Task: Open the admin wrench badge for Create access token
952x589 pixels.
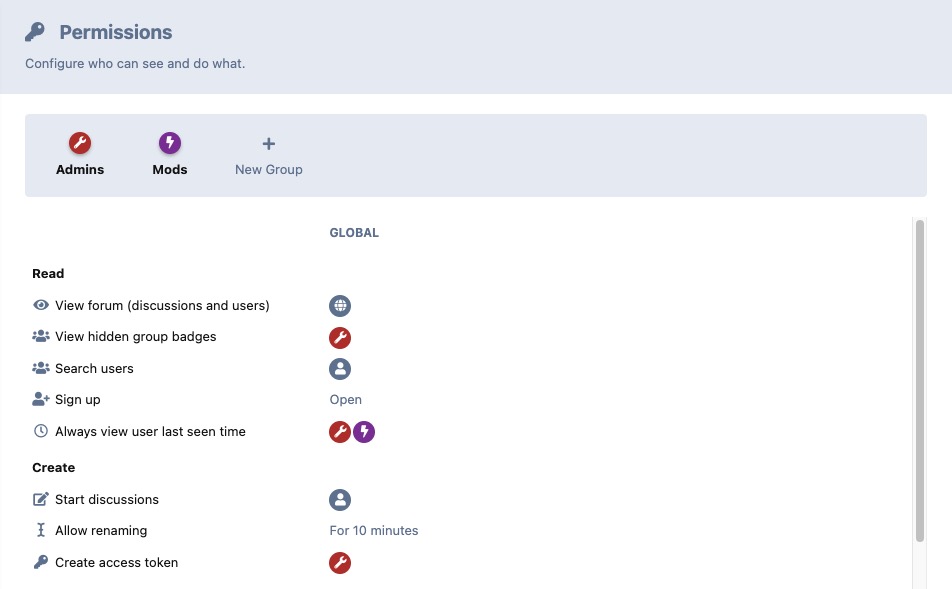Action: click(340, 563)
